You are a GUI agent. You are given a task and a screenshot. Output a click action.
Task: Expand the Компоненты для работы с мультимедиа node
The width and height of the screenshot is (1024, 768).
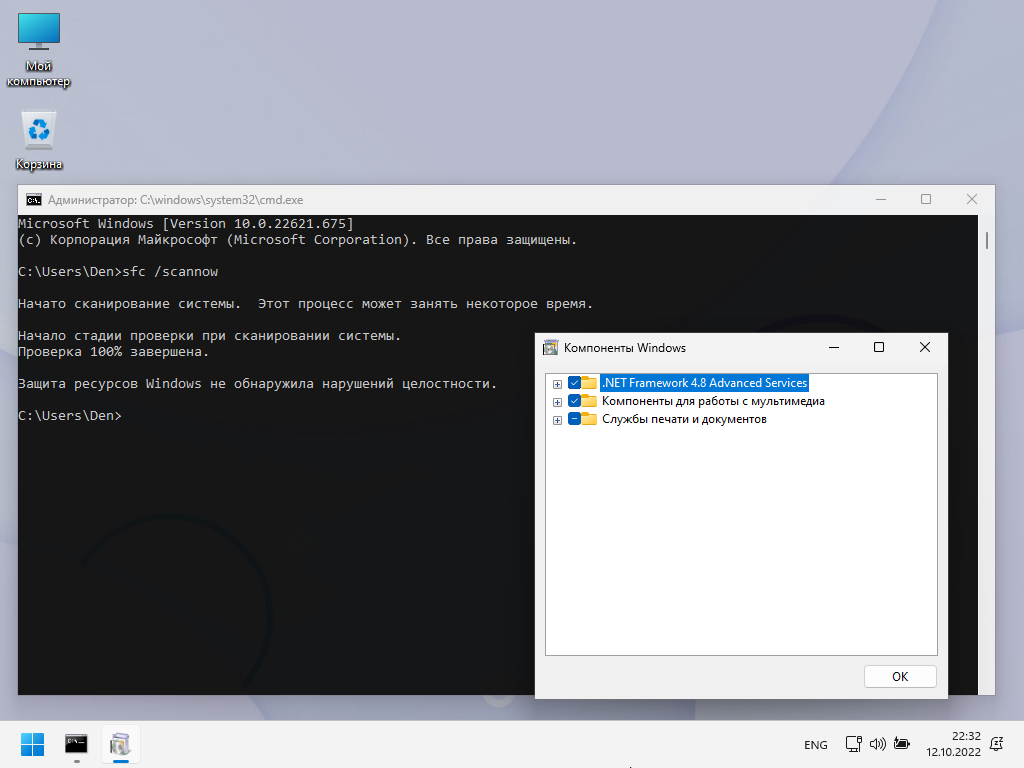point(557,402)
